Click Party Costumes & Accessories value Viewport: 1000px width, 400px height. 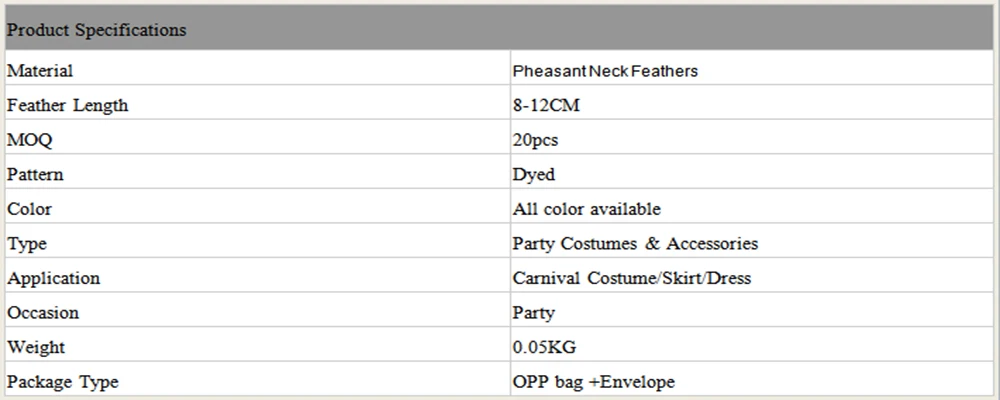click(x=635, y=243)
